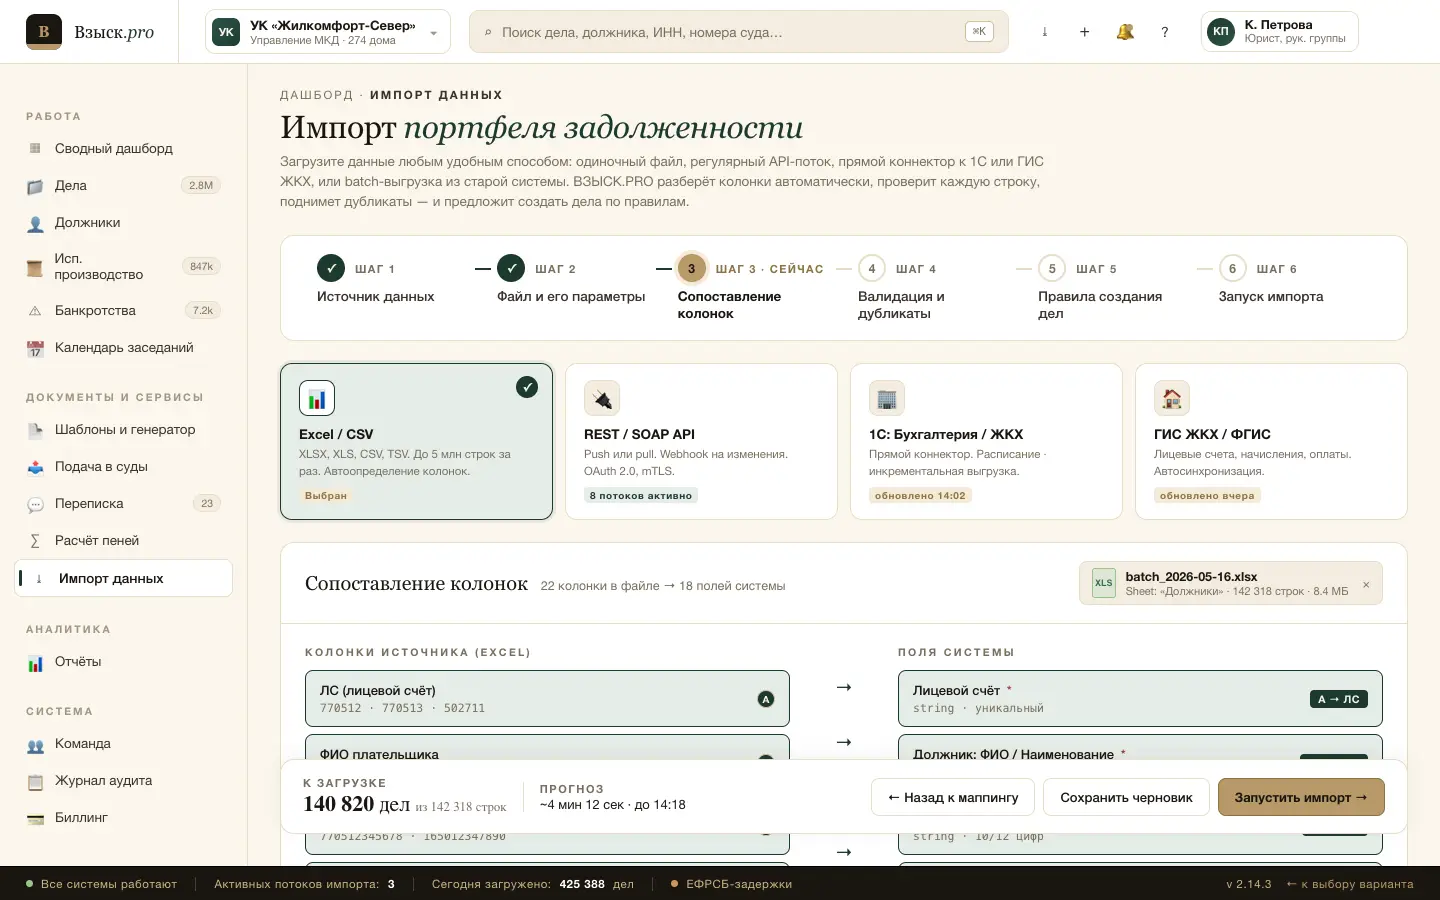Select the ГИС ЖКХ / ФГИС source card

pyautogui.click(x=1271, y=441)
